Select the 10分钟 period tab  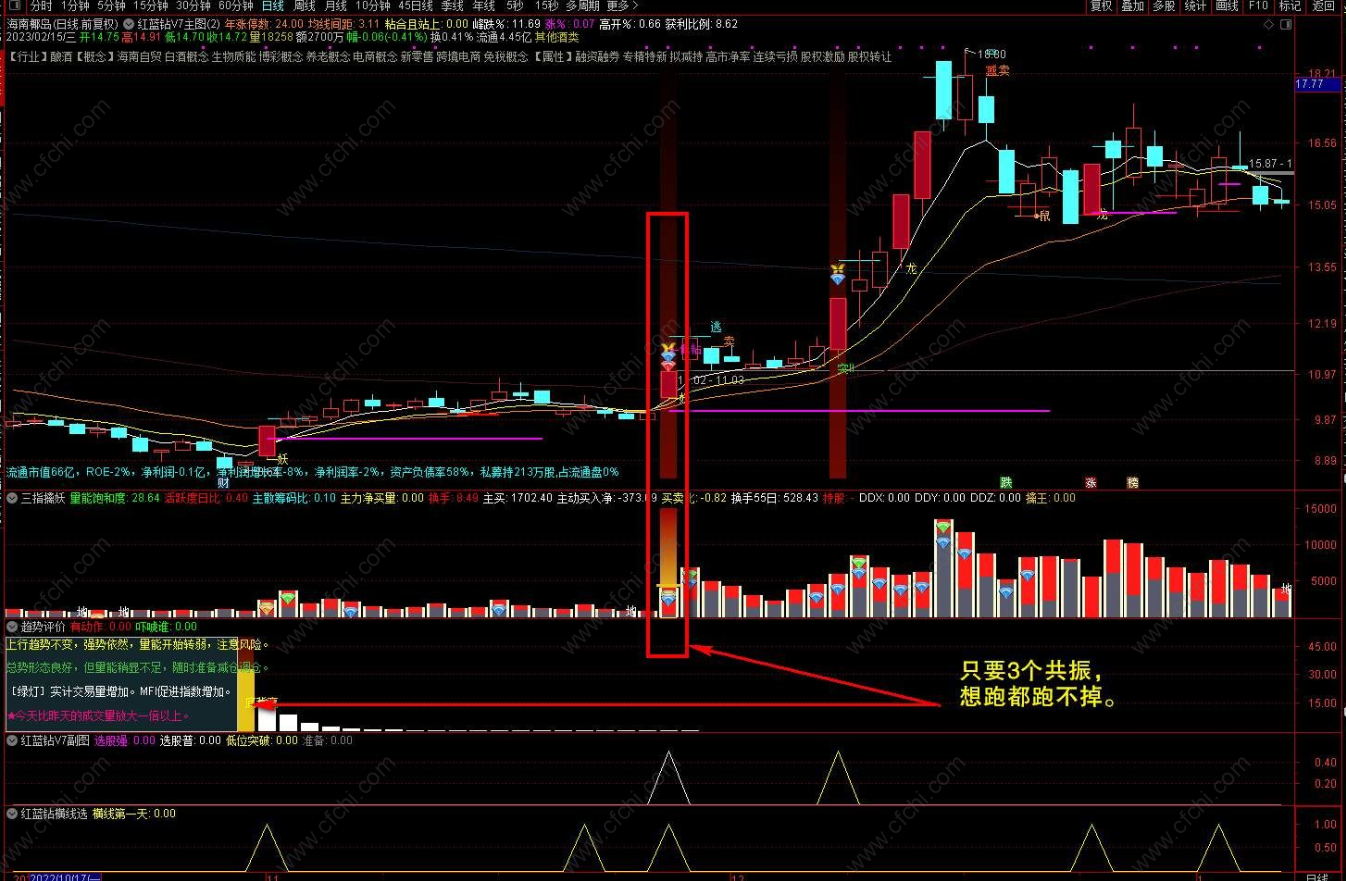[x=373, y=6]
